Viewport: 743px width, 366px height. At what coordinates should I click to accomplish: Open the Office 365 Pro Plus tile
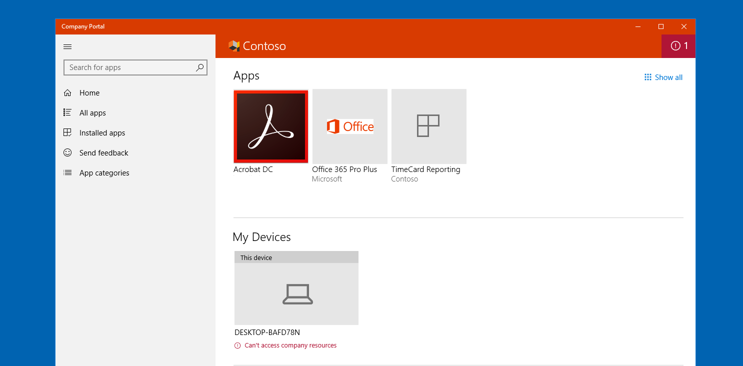[350, 127]
